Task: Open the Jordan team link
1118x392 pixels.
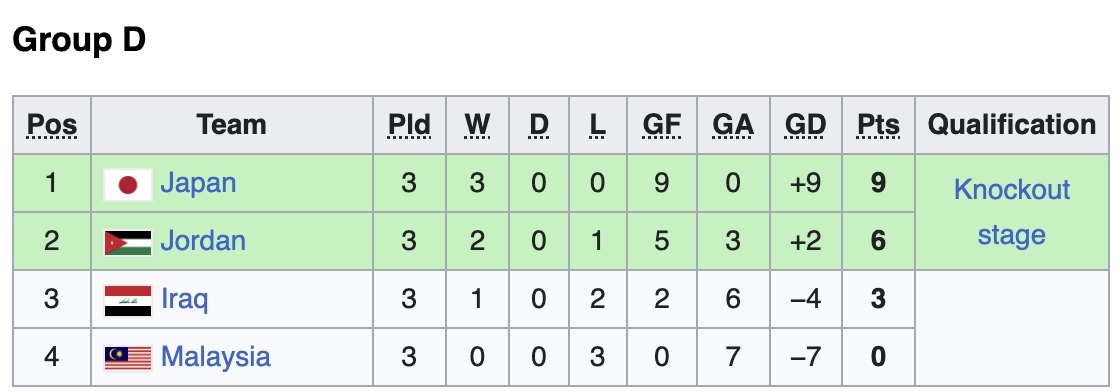Action: coord(203,241)
